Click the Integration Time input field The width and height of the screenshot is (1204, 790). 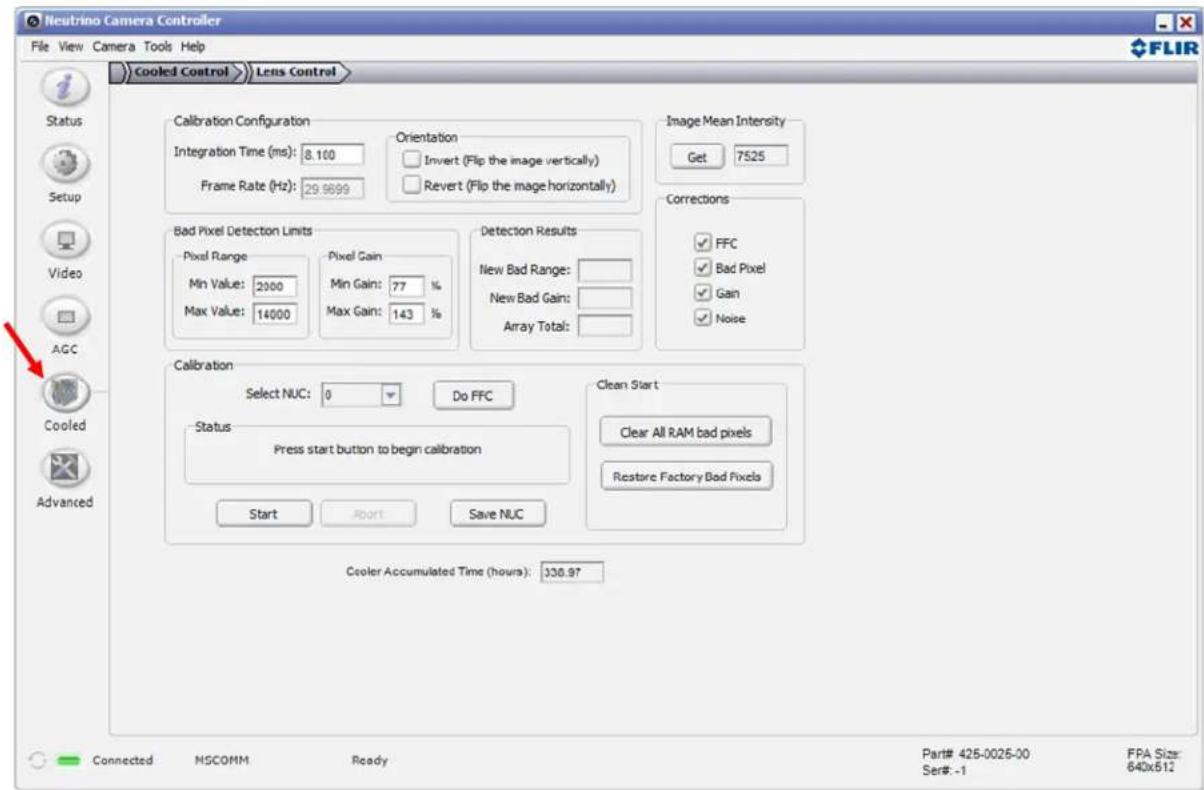pyautogui.click(x=331, y=154)
